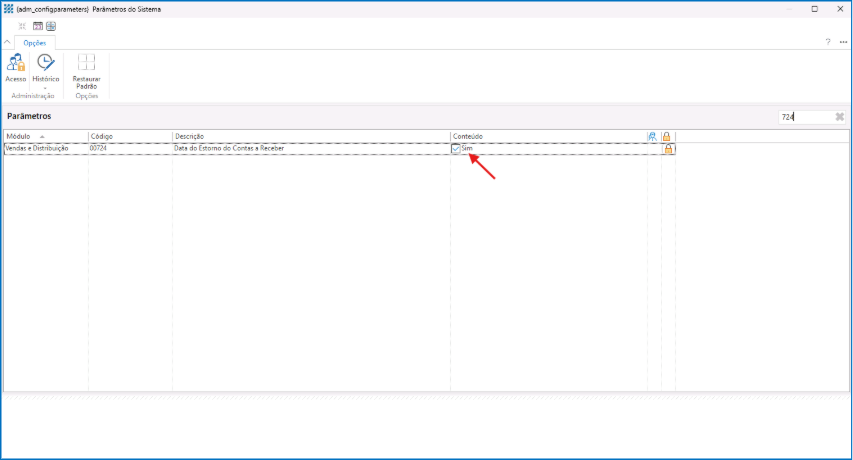Screen dimensions: 853x460
Task: Click the calculator icon in quick toolbar
Action: 51,26
